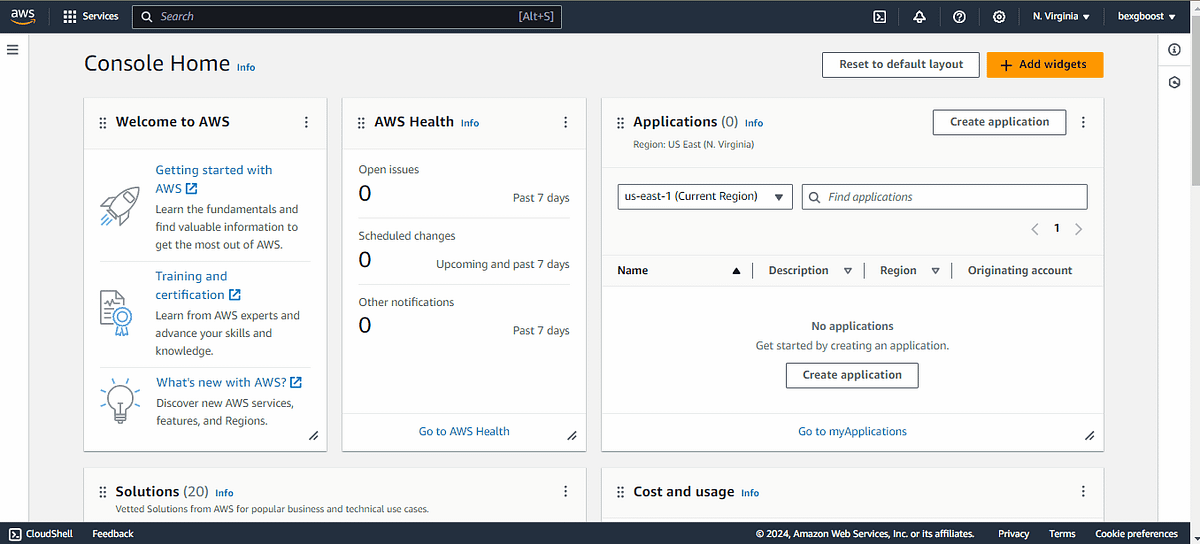Open CloudShell from top bar icon
Image resolution: width=1200 pixels, height=544 pixels.
880,16
